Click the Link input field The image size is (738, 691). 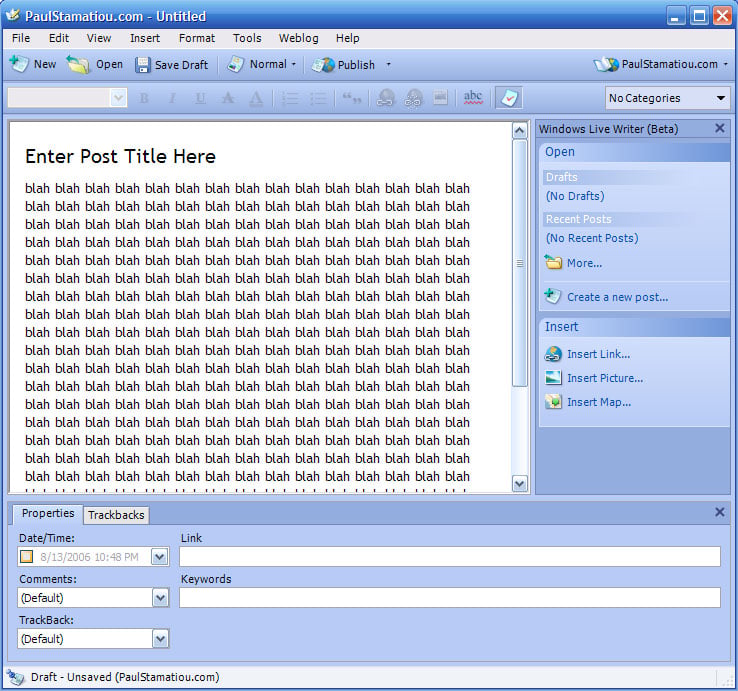click(449, 556)
